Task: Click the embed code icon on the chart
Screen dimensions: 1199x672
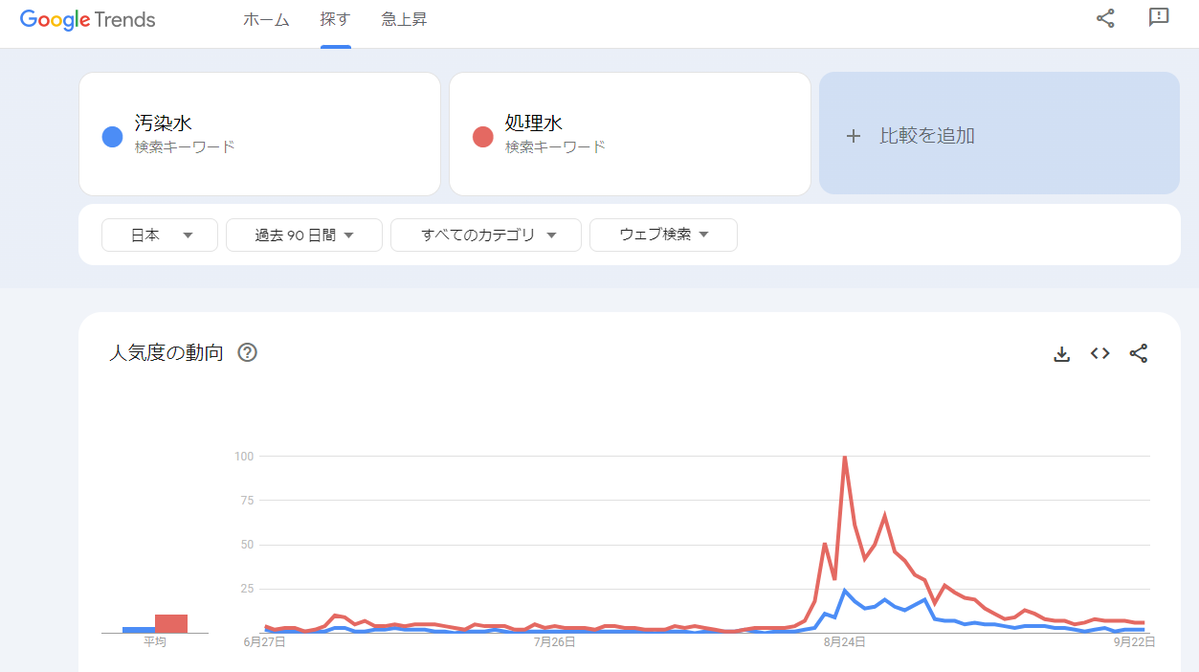Action: [1100, 353]
